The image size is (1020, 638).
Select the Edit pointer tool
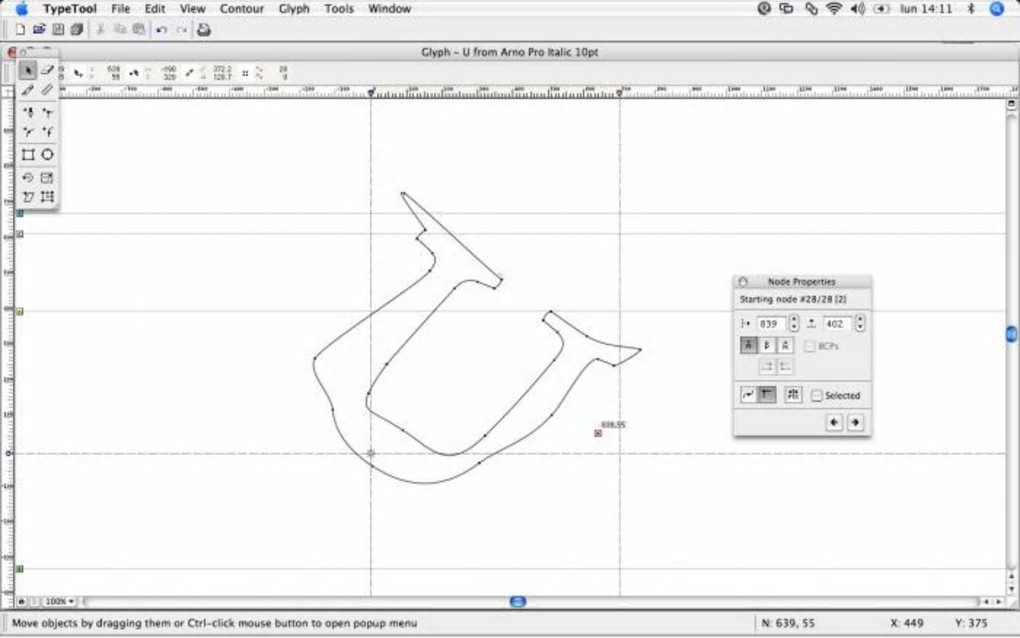click(27, 70)
